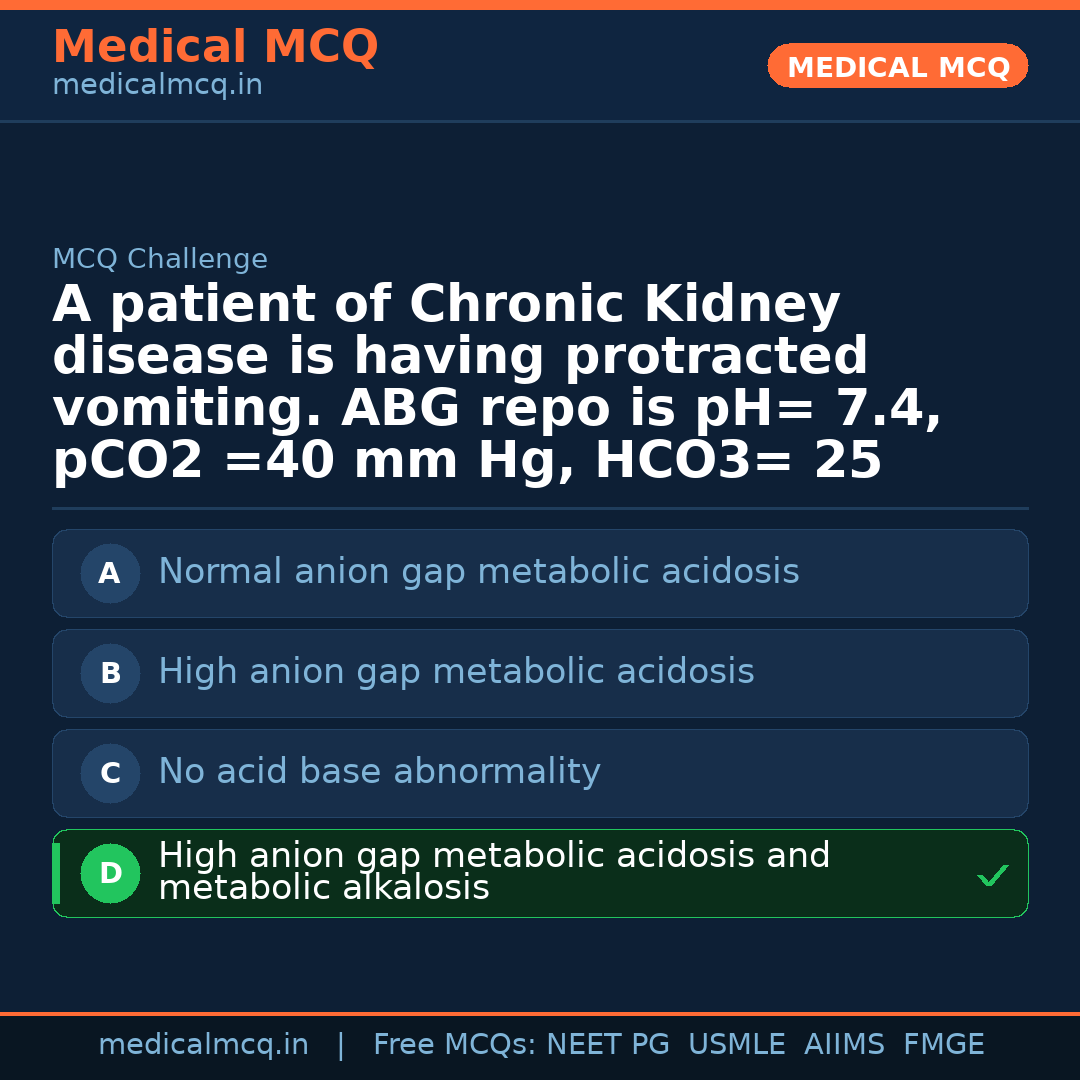The image size is (1080, 1080).
Task: Select 'Normal anion gap metabolic acidosis' answer
Action: pyautogui.click(x=478, y=572)
